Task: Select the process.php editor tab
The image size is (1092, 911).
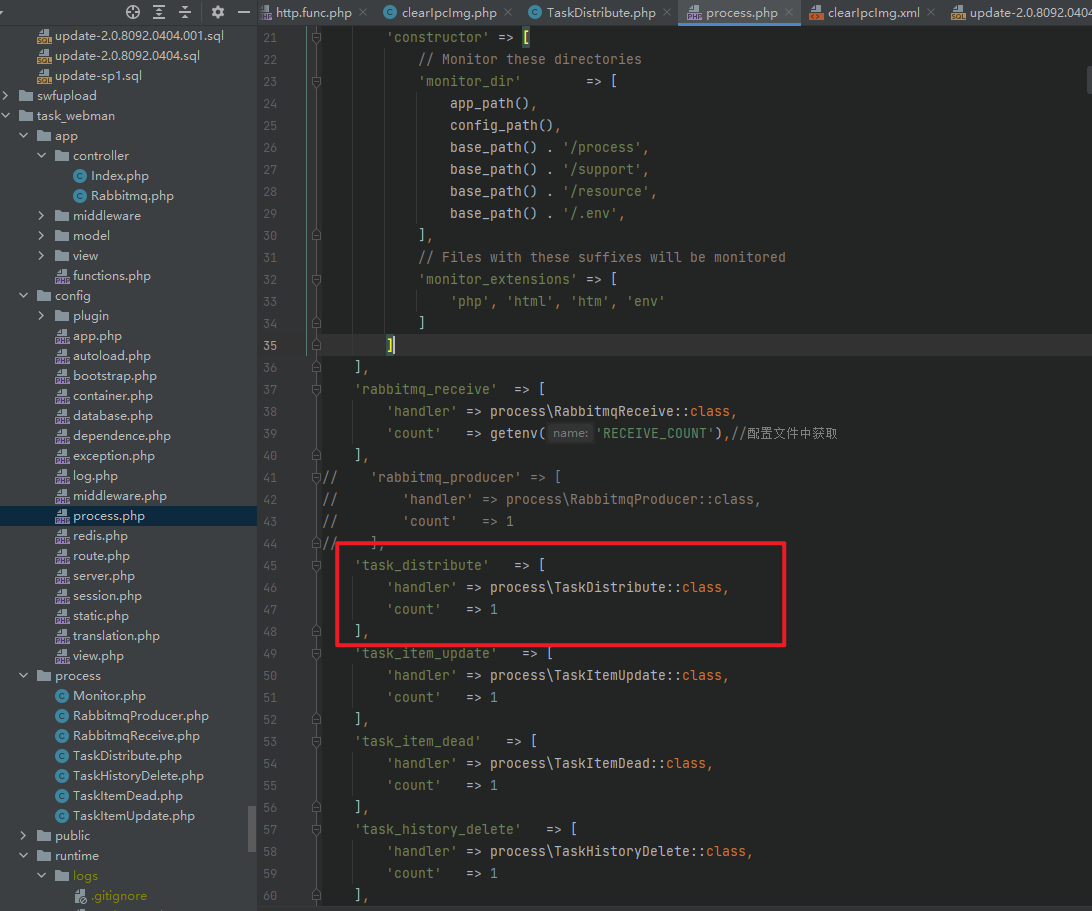Action: (x=741, y=13)
